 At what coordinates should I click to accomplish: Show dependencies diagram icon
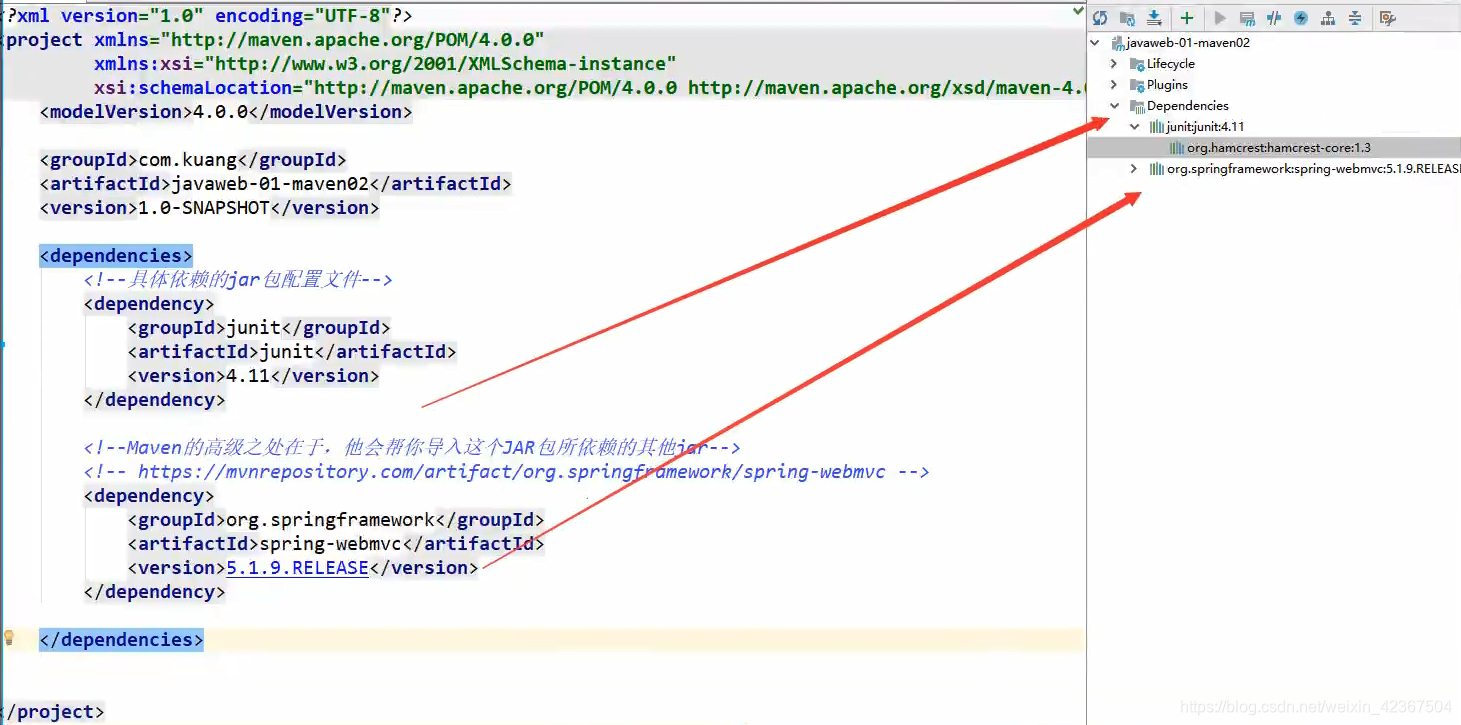tap(1328, 18)
